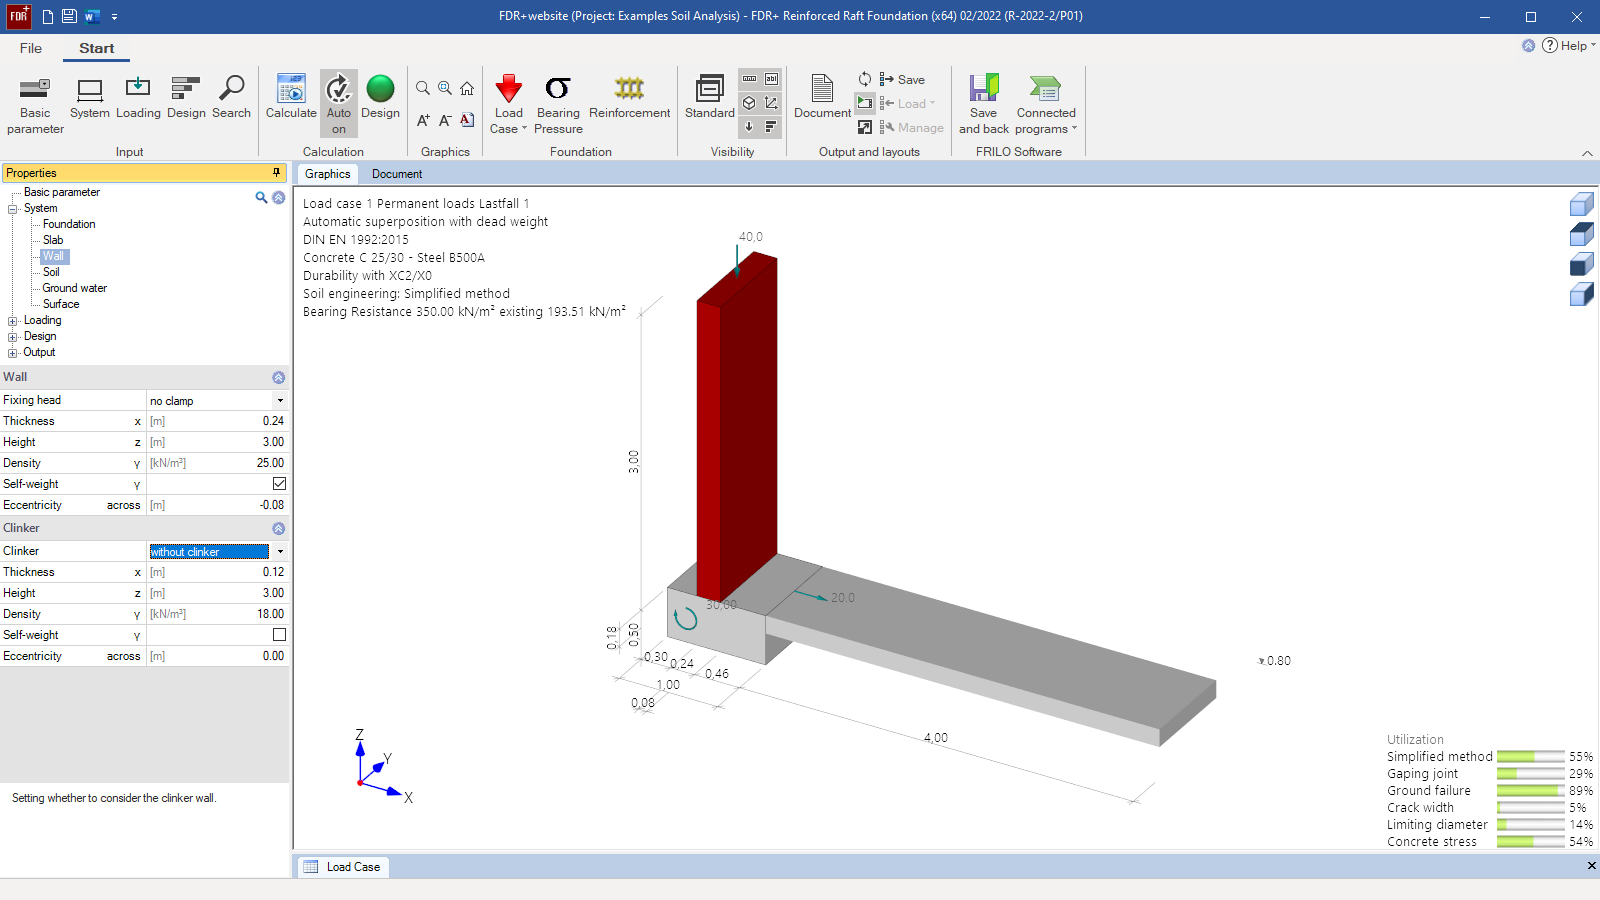The height and width of the screenshot is (900, 1600).
Task: Click the home view icon in Graphics
Action: click(467, 88)
